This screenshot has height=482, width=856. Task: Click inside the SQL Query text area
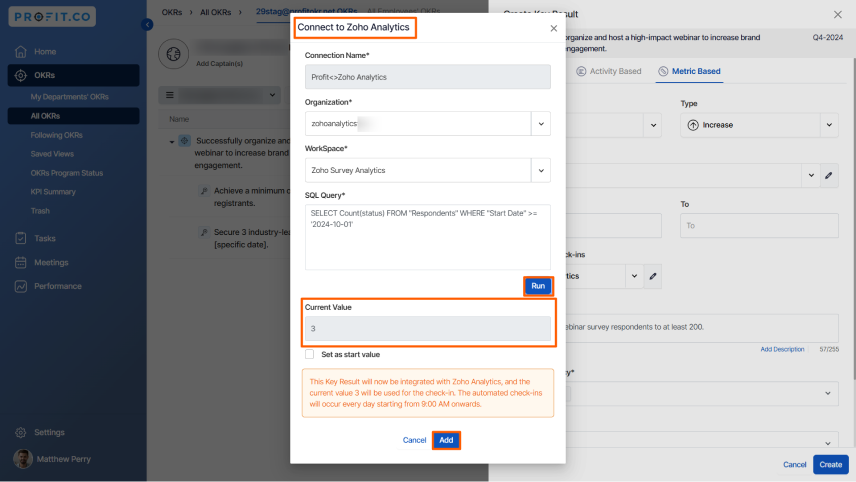coord(427,237)
